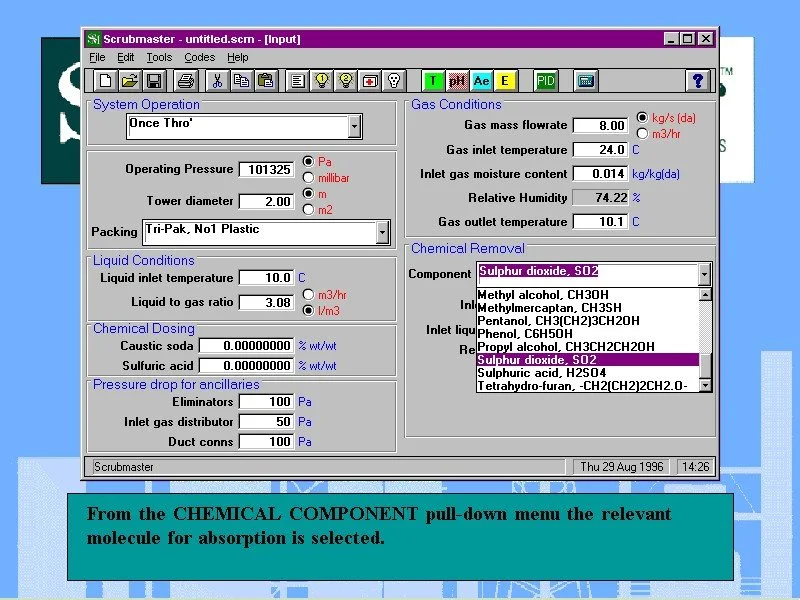The width and height of the screenshot is (800, 600).
Task: Click the lightbulb icon numbered 2
Action: point(345,81)
